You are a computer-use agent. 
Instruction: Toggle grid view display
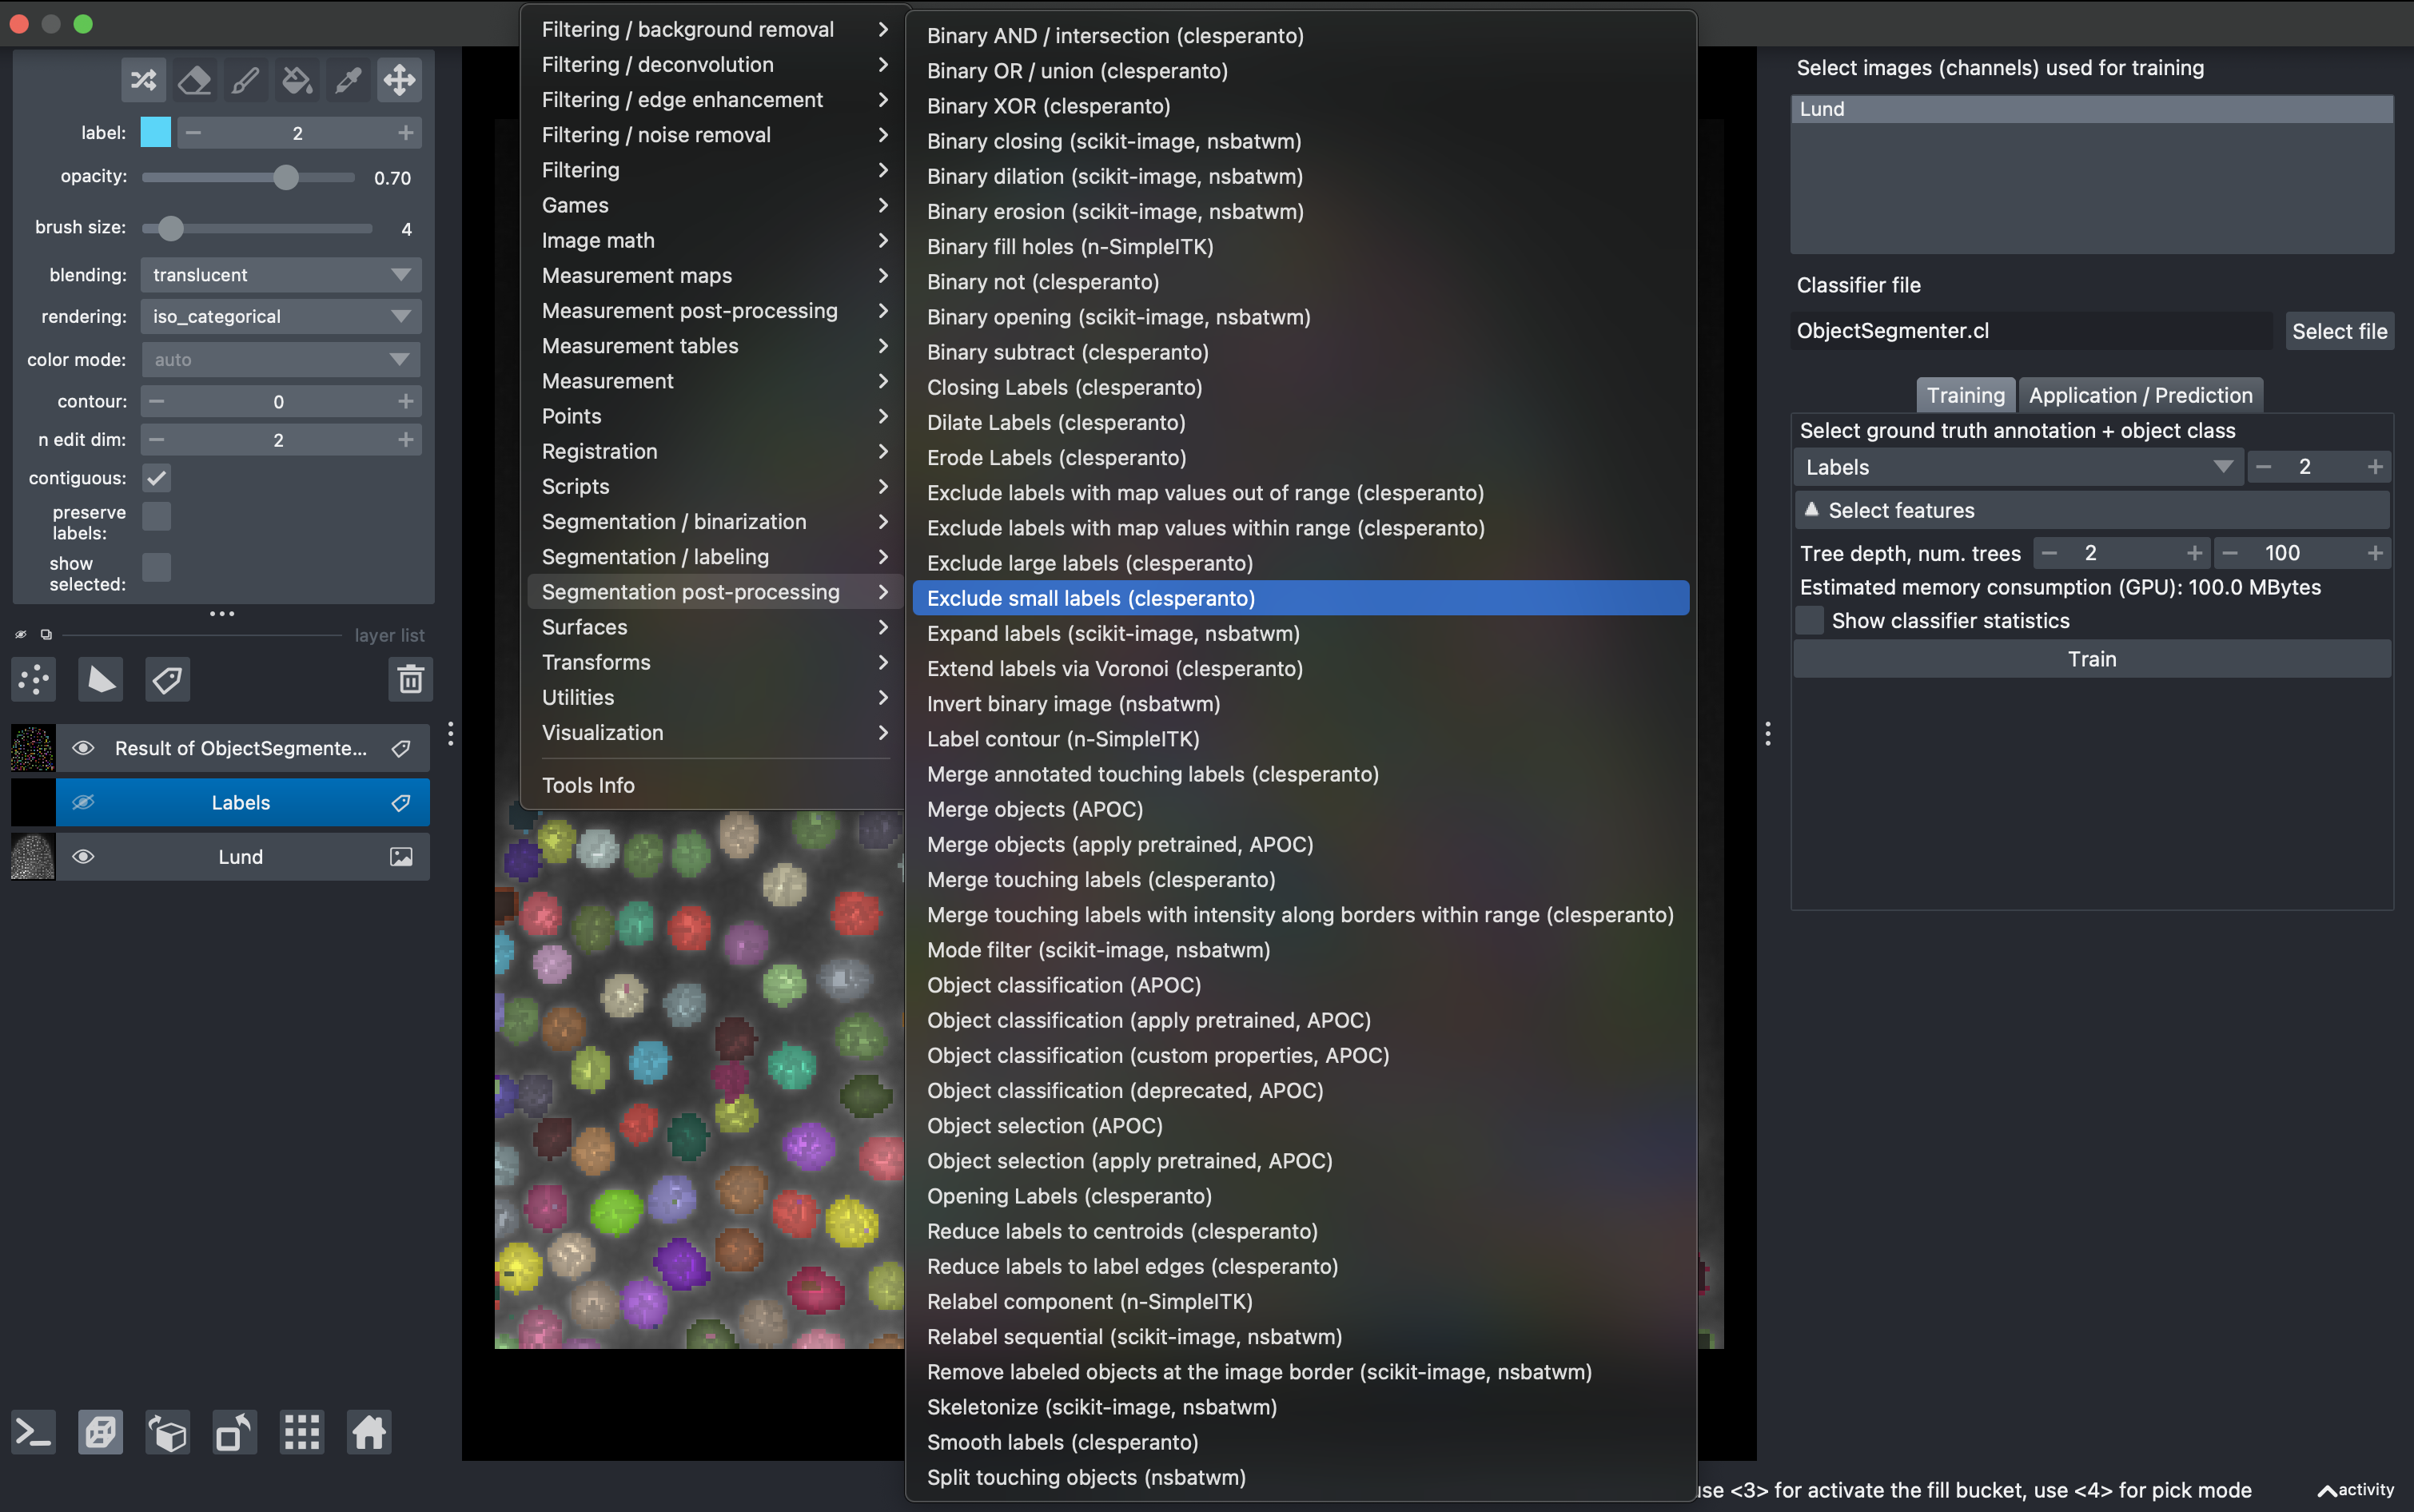[301, 1432]
